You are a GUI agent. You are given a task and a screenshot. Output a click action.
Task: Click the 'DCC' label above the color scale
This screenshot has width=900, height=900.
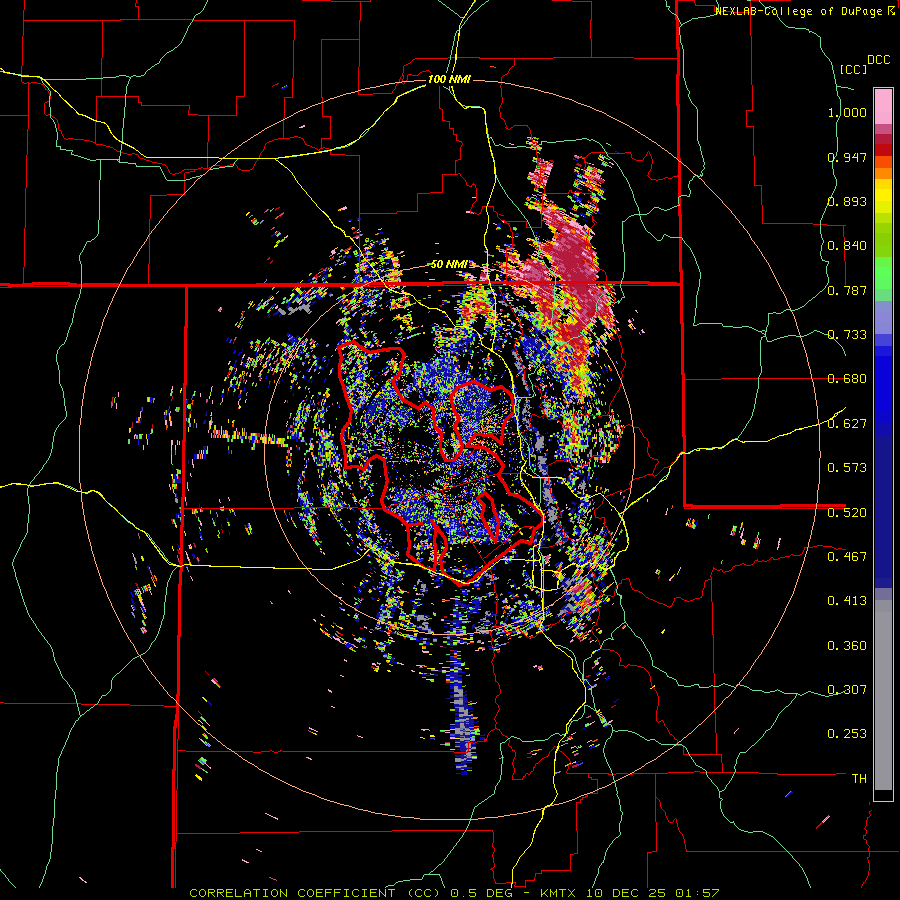878,60
